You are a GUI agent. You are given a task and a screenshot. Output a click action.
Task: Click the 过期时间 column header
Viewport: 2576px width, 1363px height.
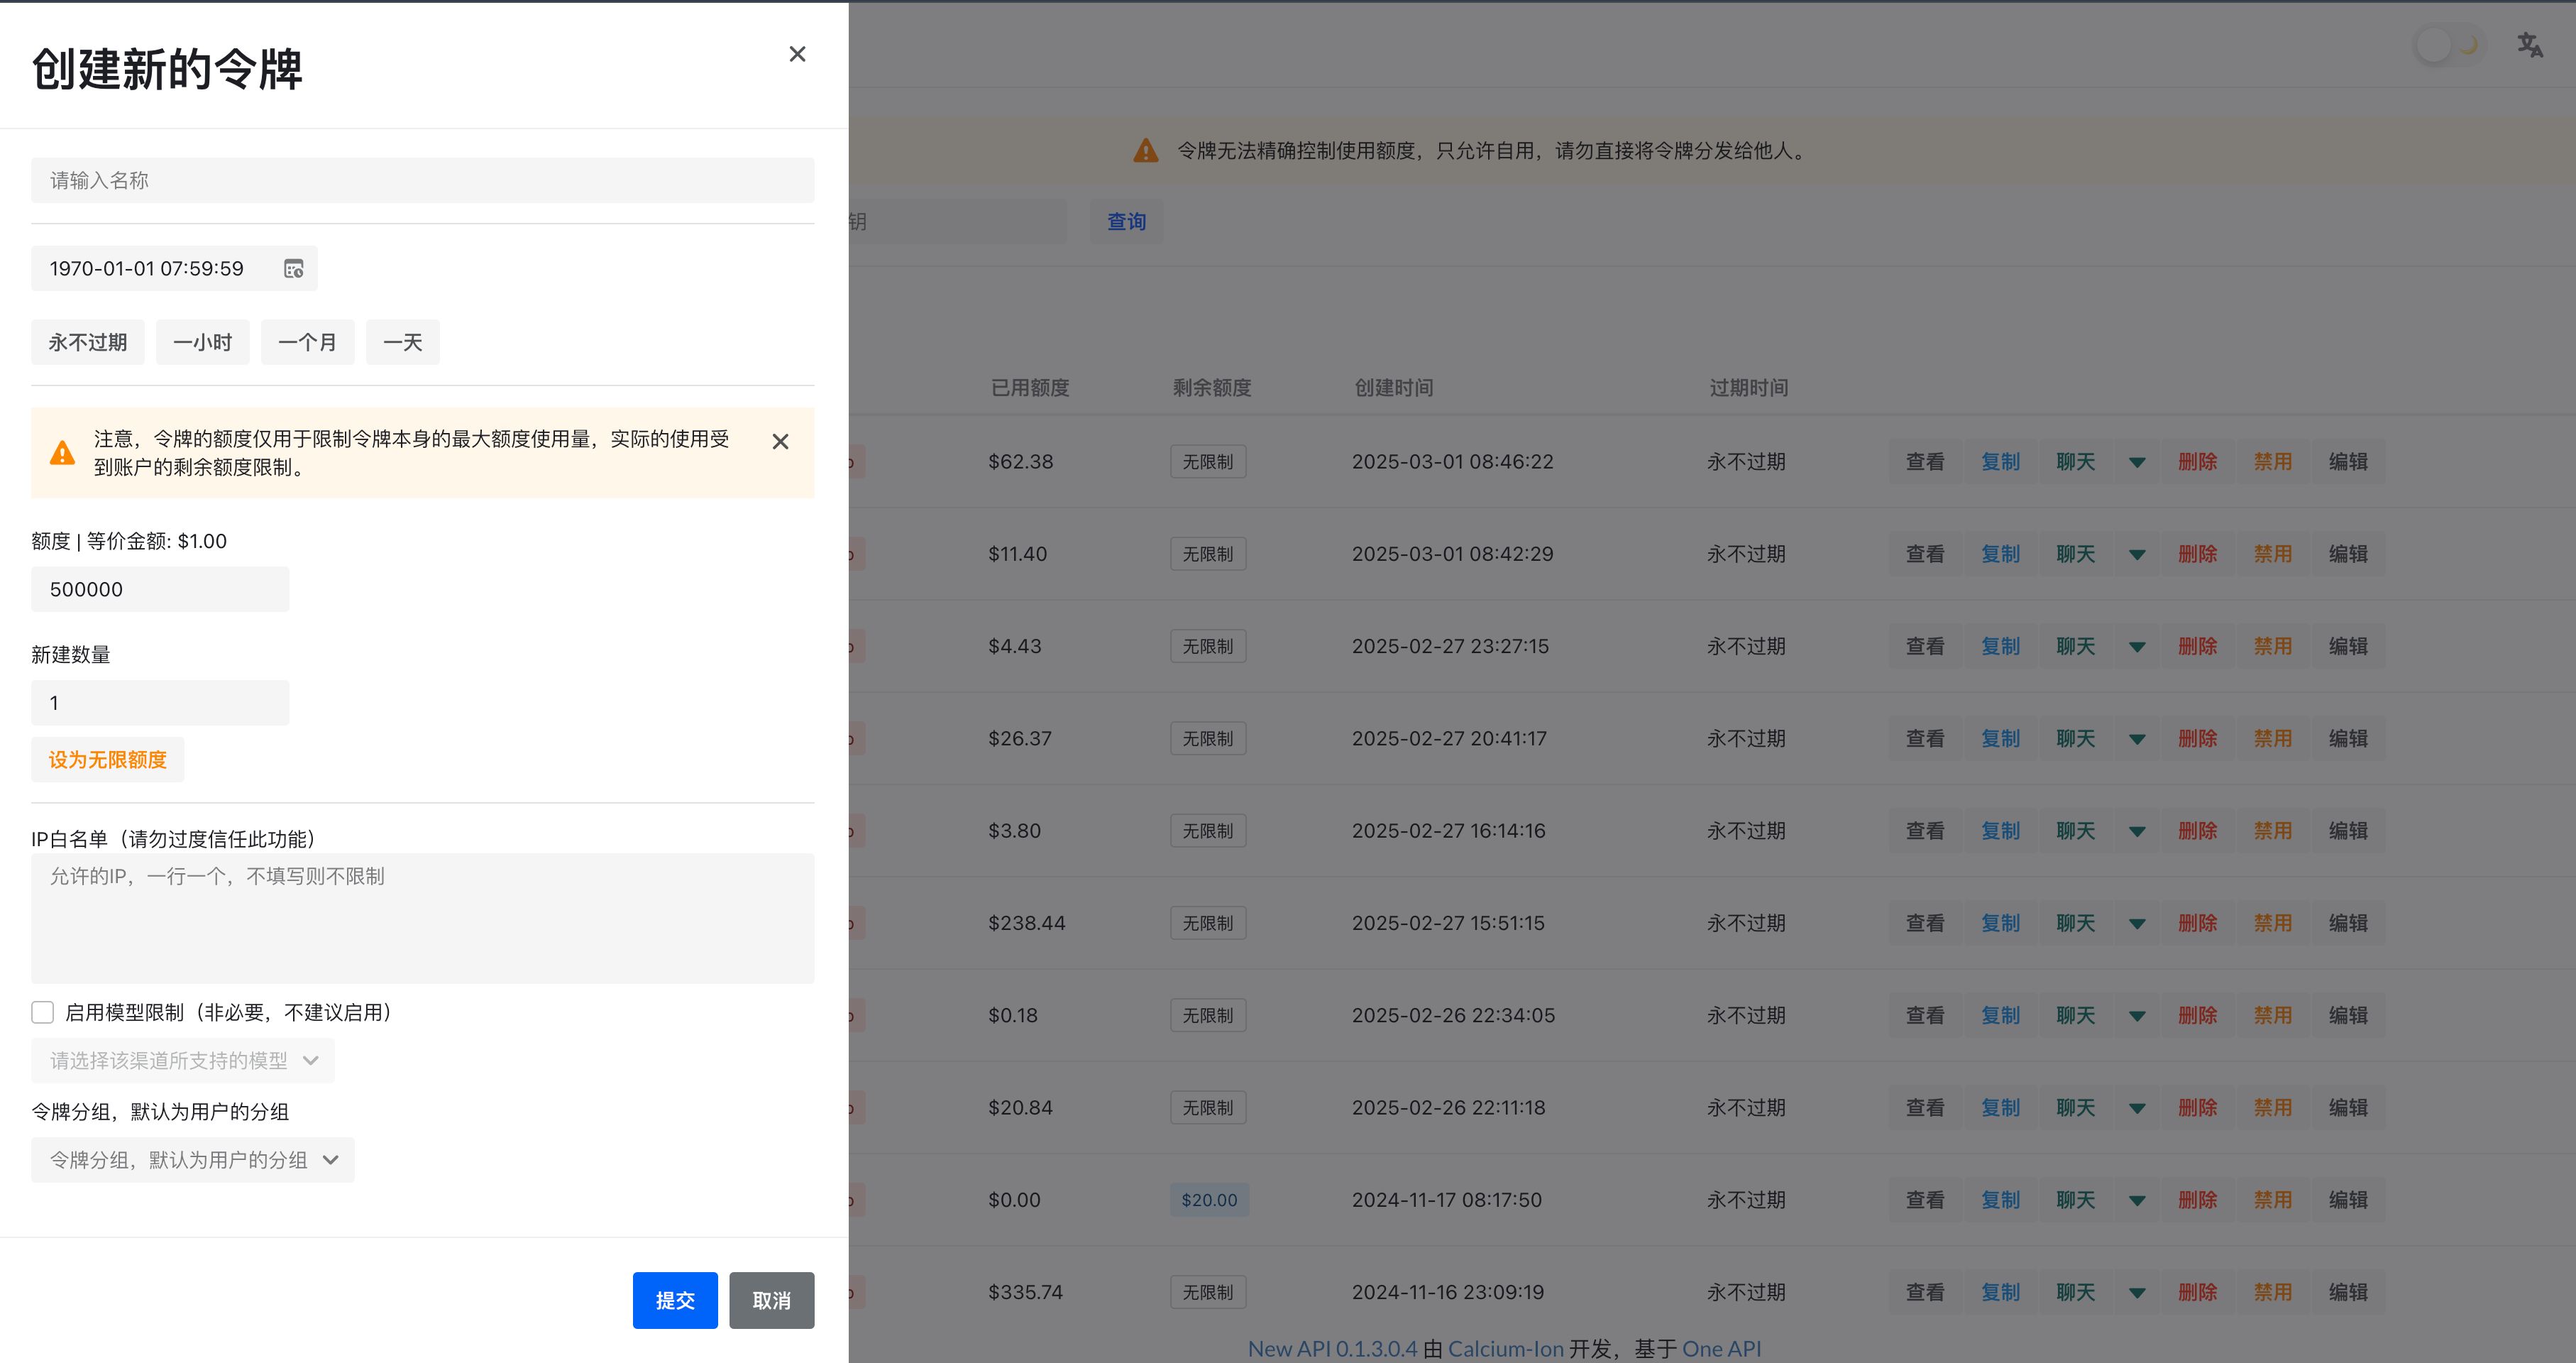pos(1749,388)
